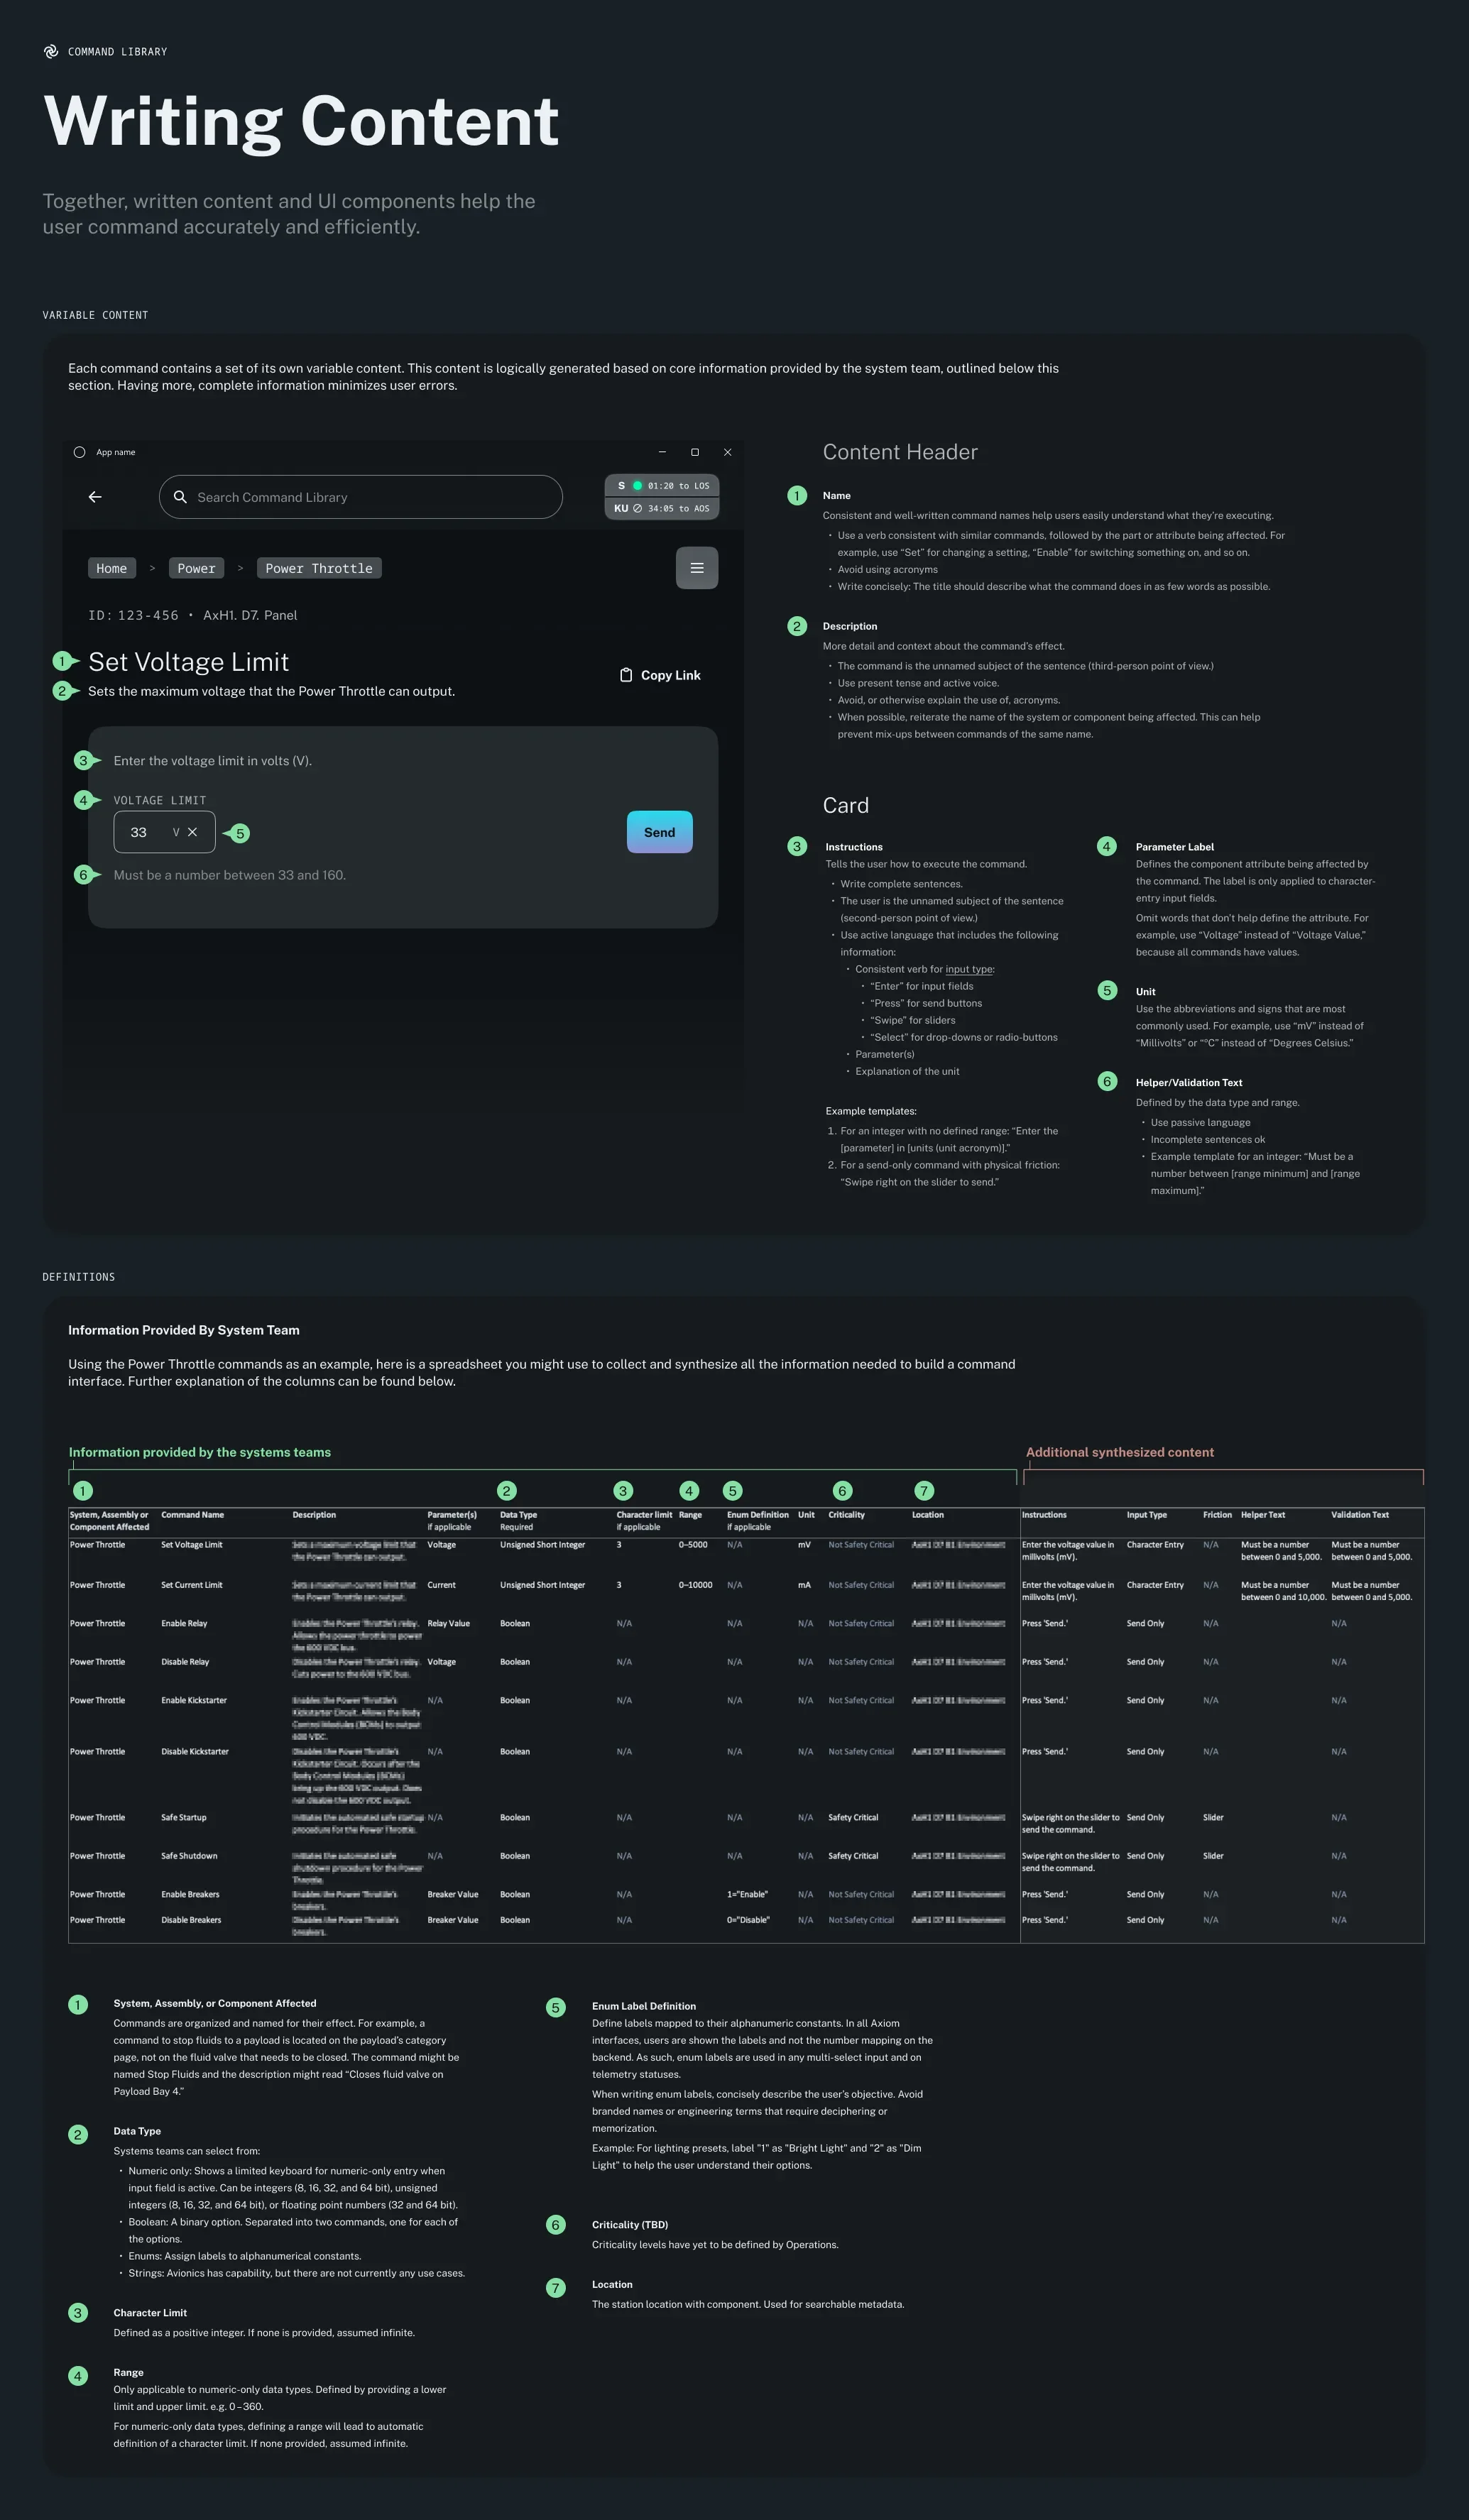Click inside the Search Command Library field
The width and height of the screenshot is (1469, 2520).
(x=360, y=497)
